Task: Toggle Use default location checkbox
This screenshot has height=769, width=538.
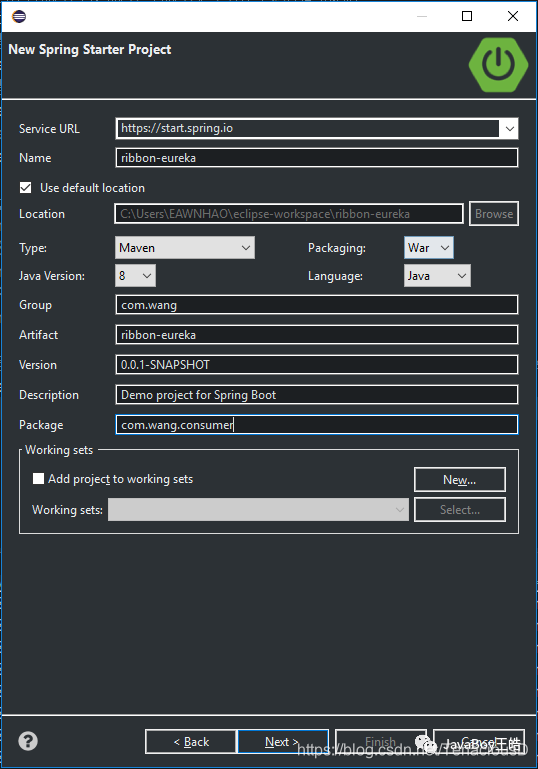Action: point(26,188)
